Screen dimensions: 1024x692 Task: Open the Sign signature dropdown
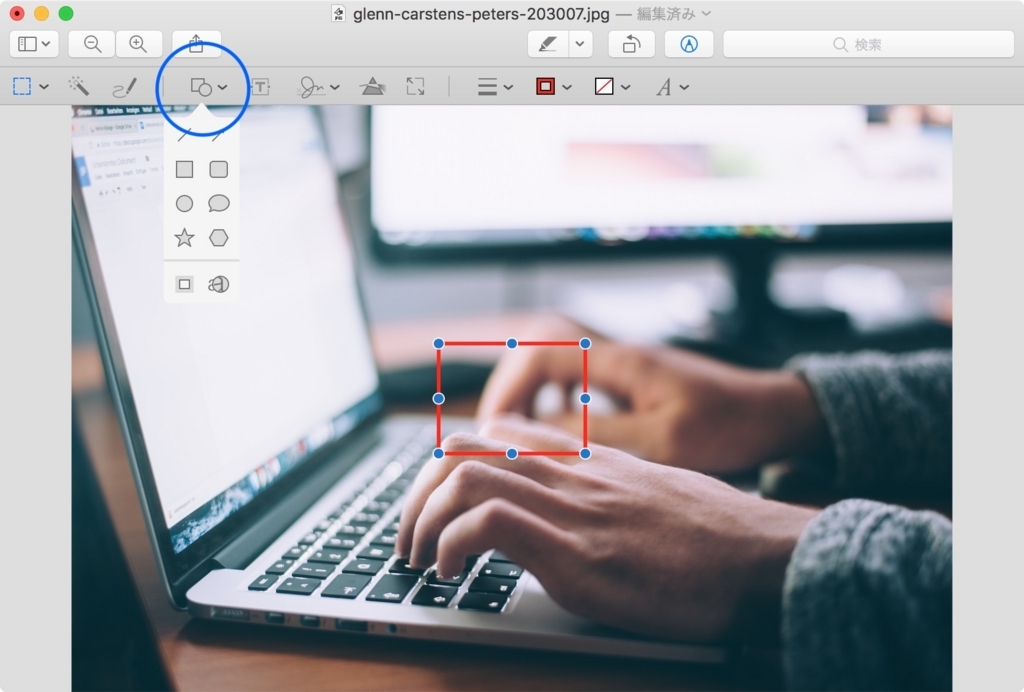pyautogui.click(x=319, y=87)
